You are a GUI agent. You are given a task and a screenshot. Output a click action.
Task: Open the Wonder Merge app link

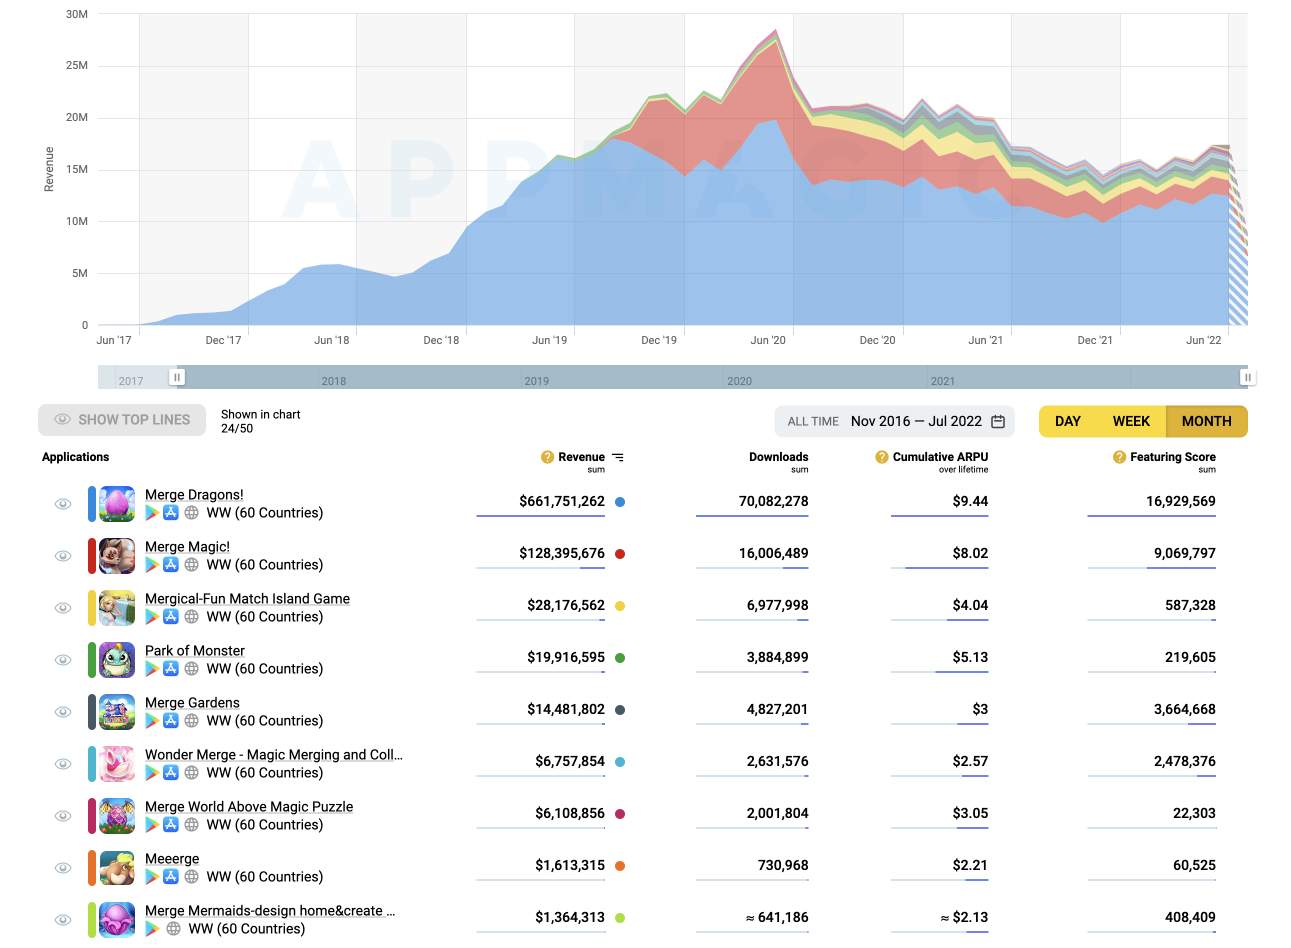coord(273,755)
